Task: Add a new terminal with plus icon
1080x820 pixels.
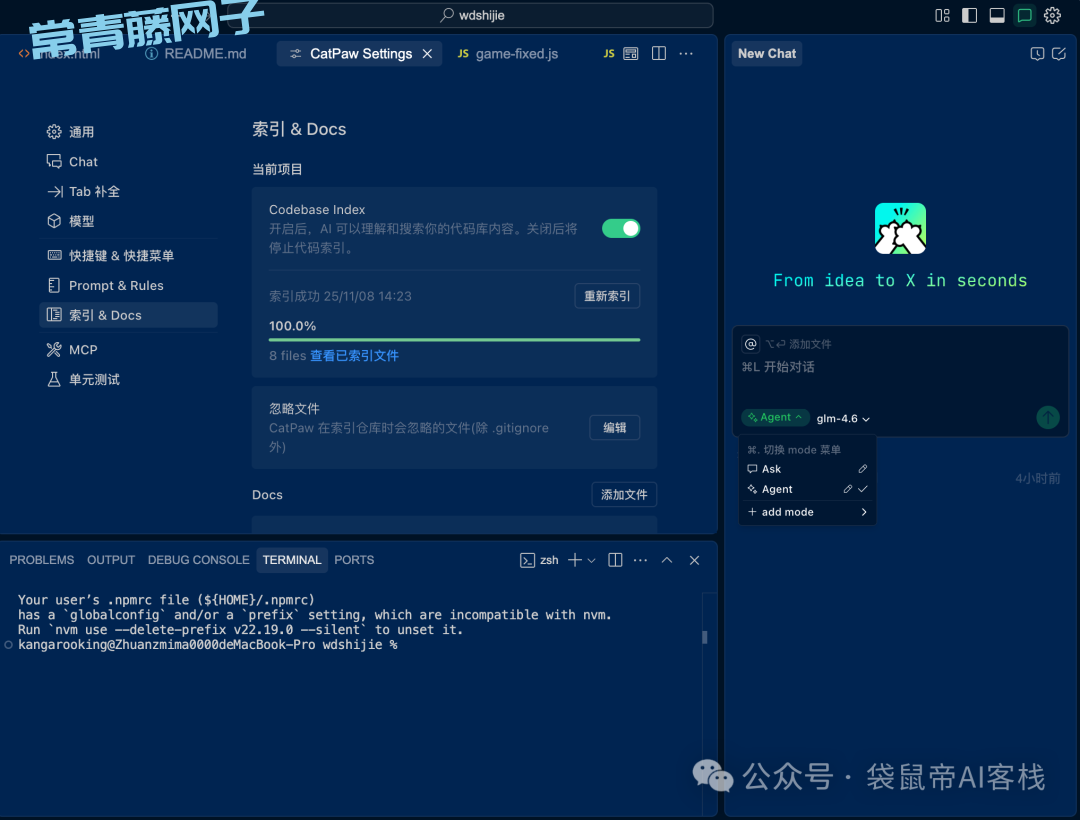Action: [x=575, y=560]
